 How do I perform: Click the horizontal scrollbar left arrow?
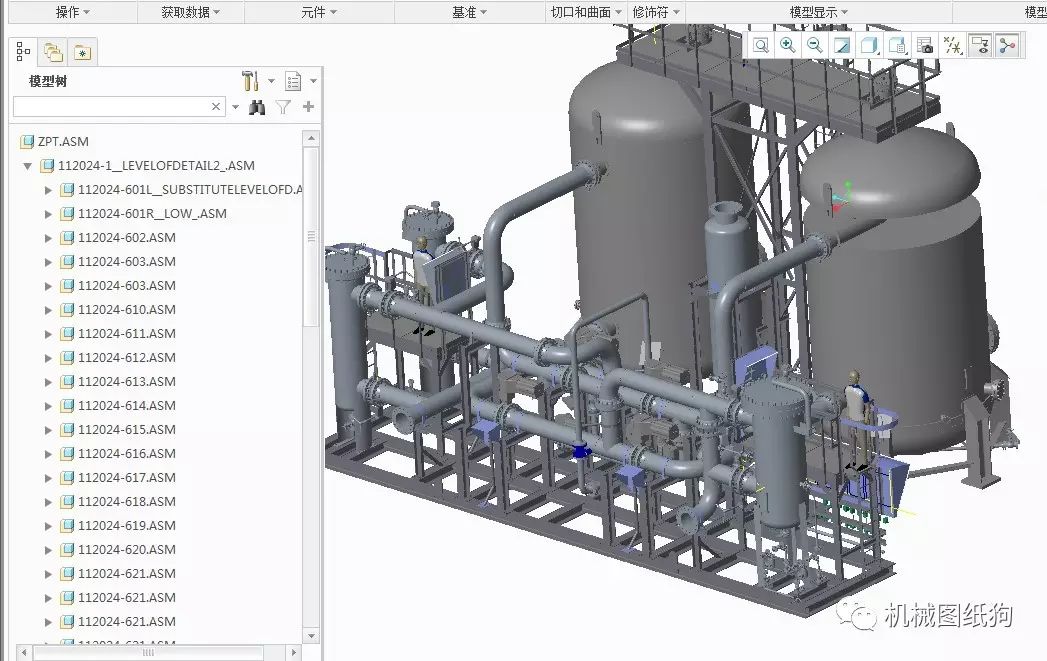point(24,652)
